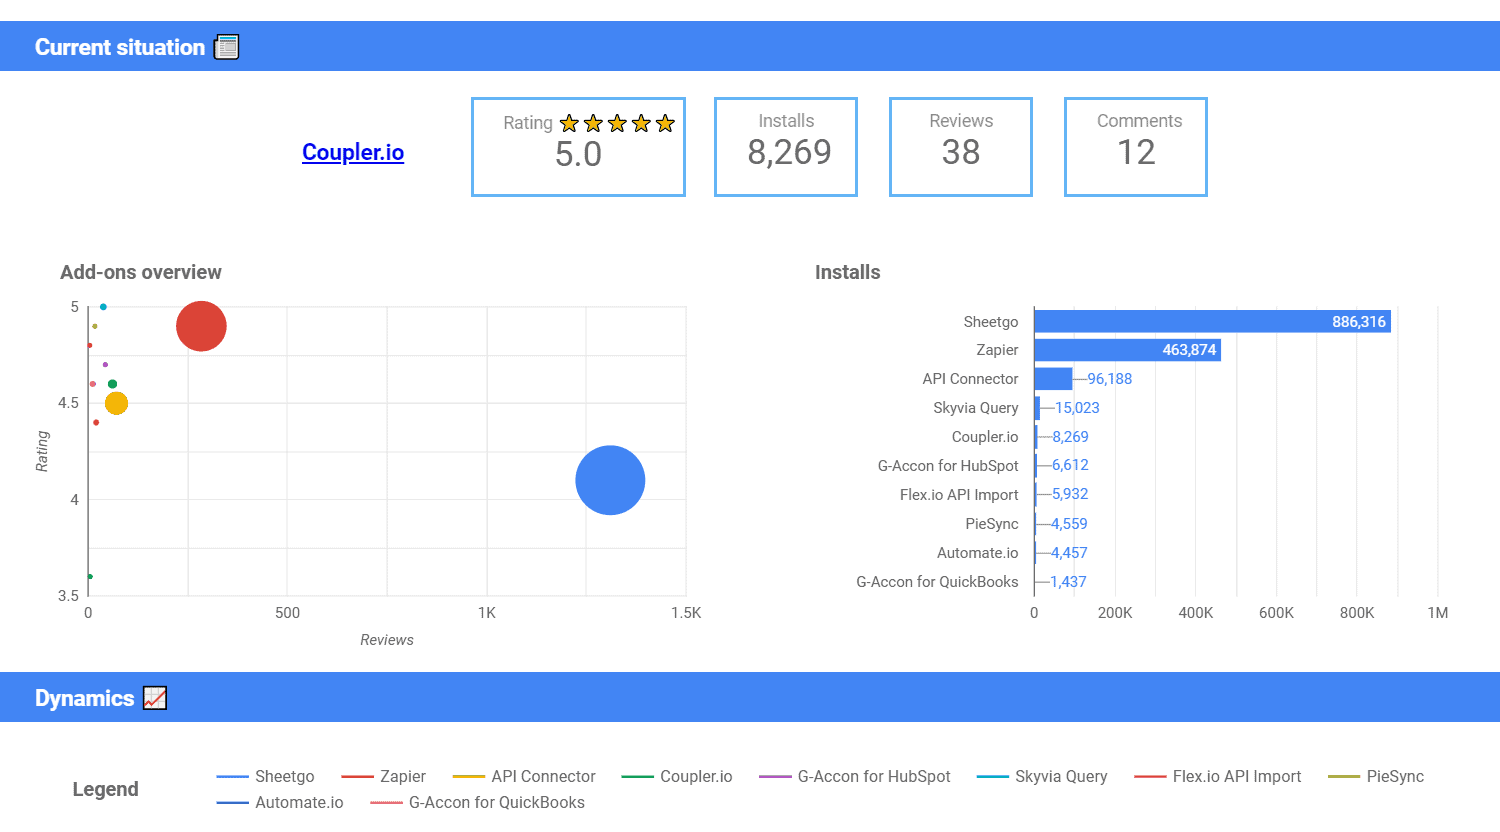Click the Automate.io label in Installs chart
Viewport: 1500px width, 832px height.
(977, 553)
